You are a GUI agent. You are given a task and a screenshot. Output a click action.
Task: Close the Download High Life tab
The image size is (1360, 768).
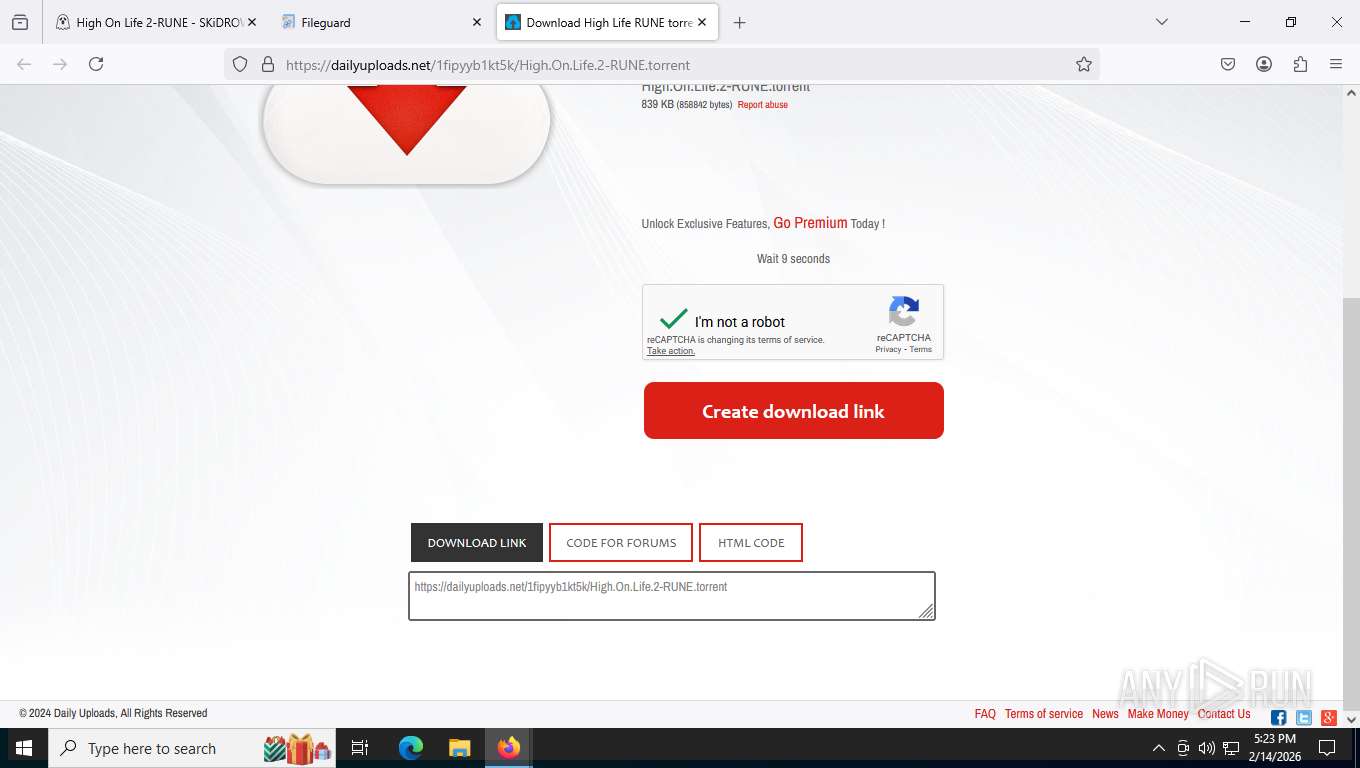coord(702,22)
